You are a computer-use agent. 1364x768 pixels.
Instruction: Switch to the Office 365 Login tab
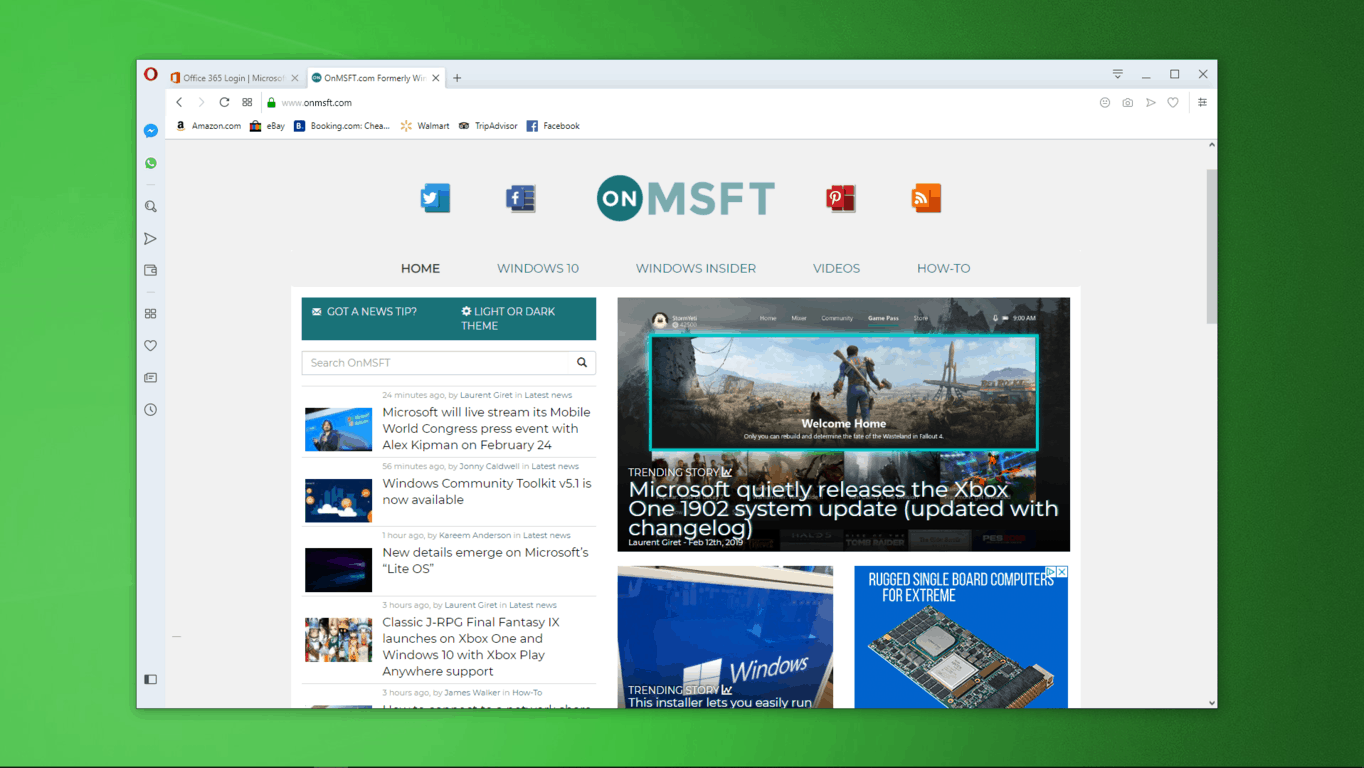coord(235,78)
